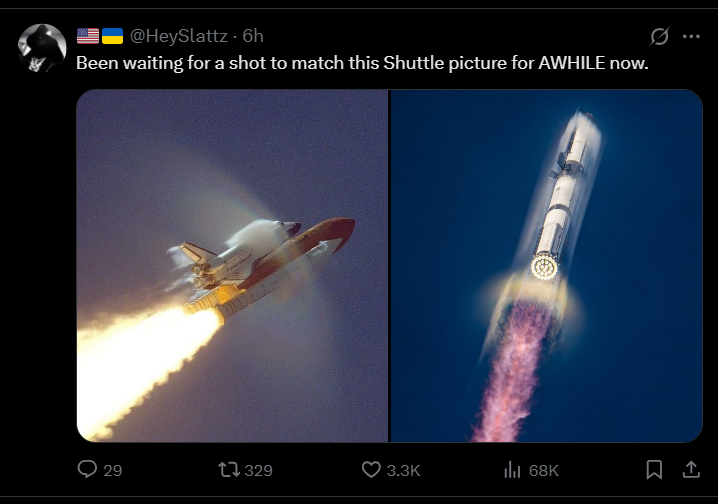Open the Starship rocket launch photo
This screenshot has height=504, width=718.
[x=546, y=266]
